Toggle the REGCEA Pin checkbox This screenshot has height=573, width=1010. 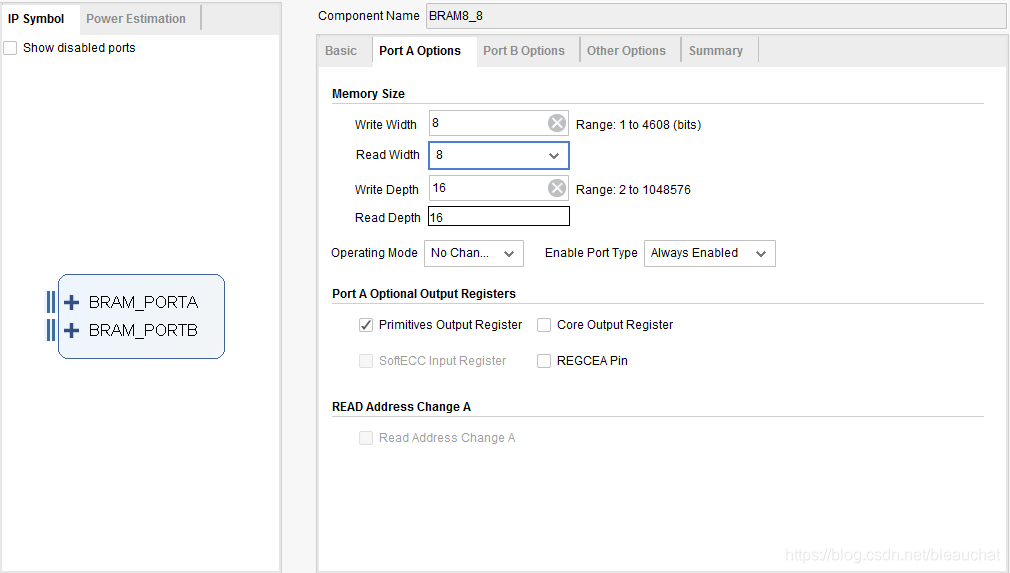(544, 361)
